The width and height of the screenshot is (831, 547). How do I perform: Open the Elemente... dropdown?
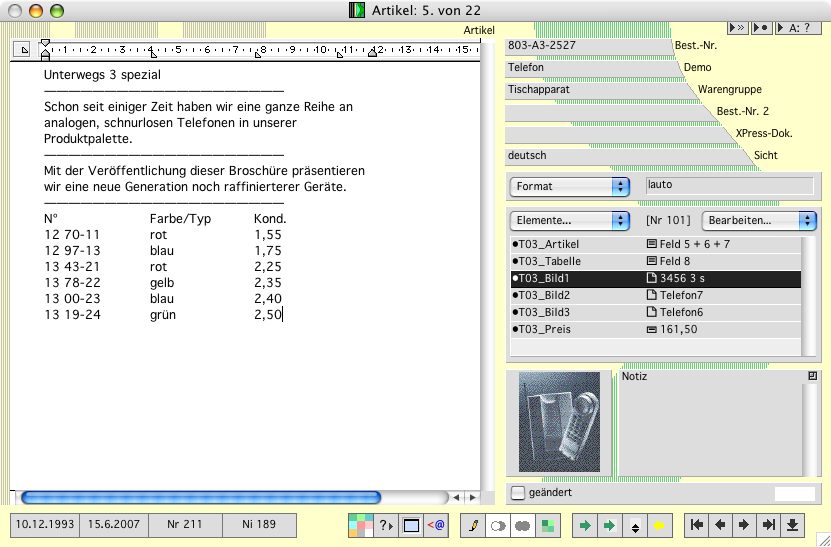[x=569, y=219]
